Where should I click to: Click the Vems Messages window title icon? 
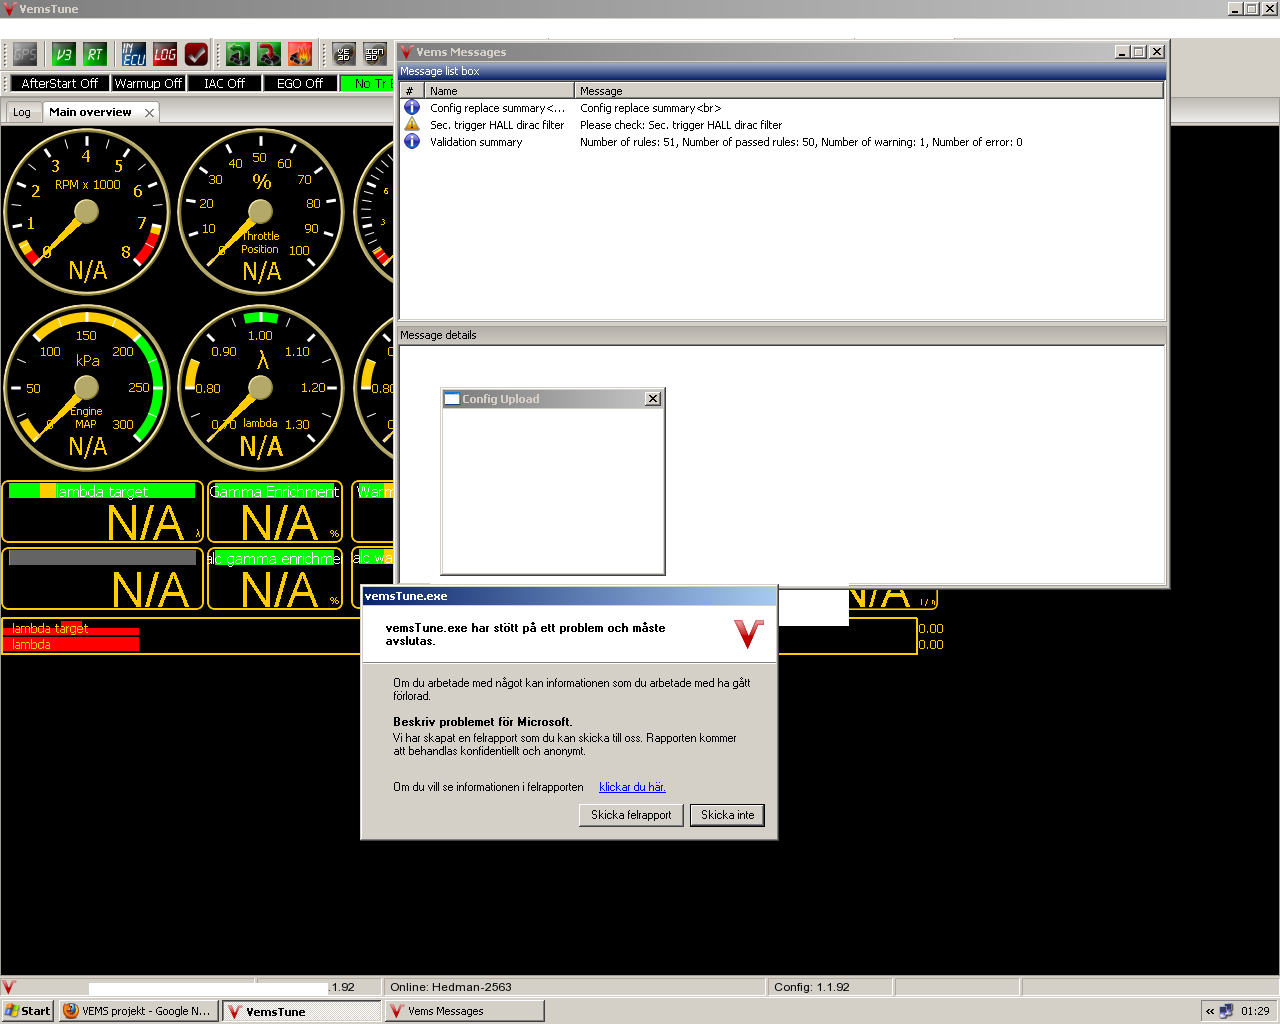(x=407, y=52)
